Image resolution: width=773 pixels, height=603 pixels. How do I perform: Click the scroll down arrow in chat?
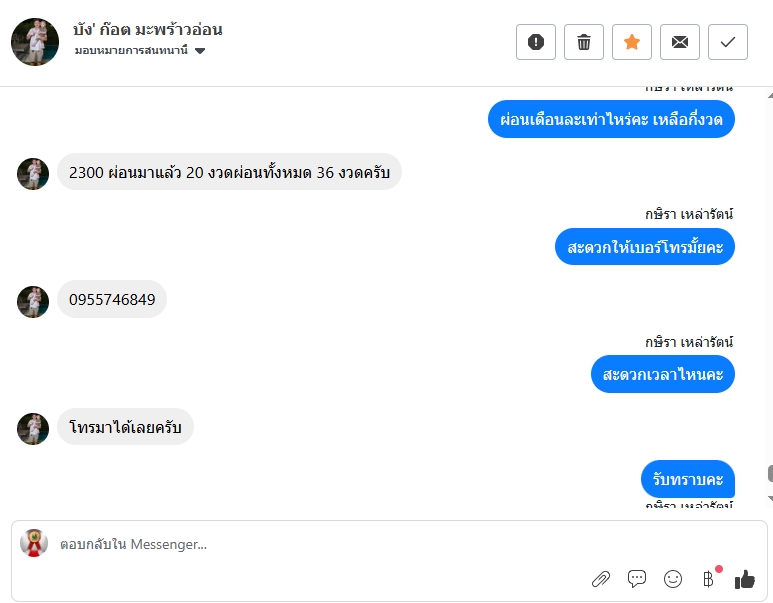(770, 499)
